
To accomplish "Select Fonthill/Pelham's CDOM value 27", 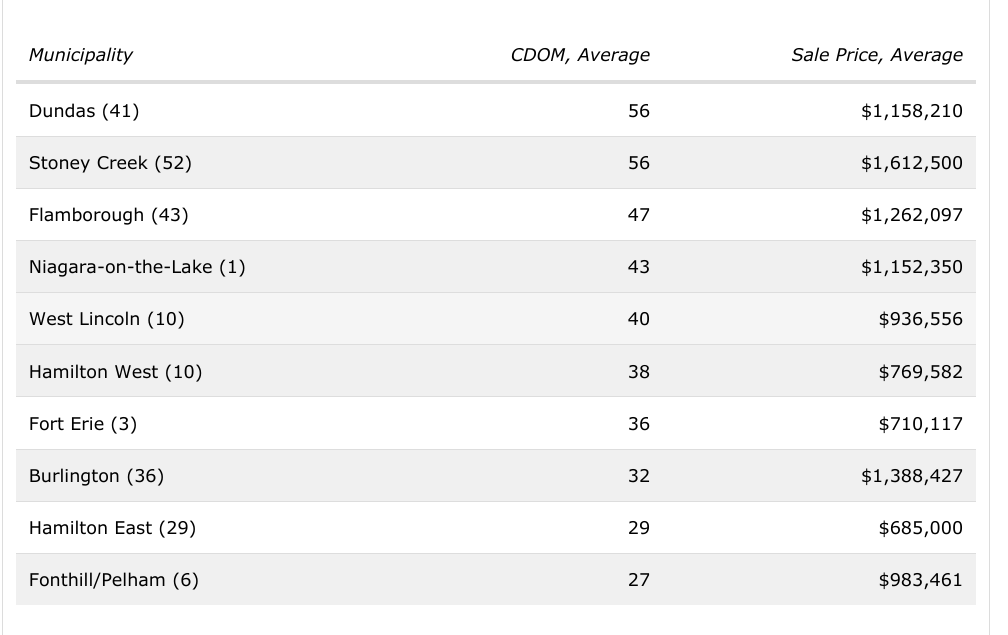I will (638, 580).
